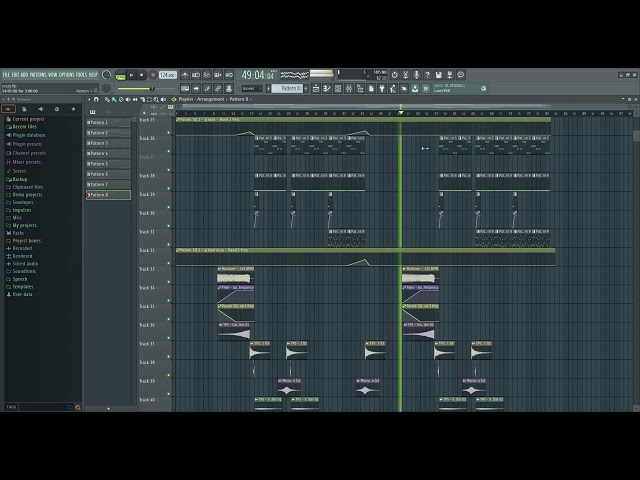Open the VIEW menu
This screenshot has height=480, width=640.
click(x=53, y=75)
